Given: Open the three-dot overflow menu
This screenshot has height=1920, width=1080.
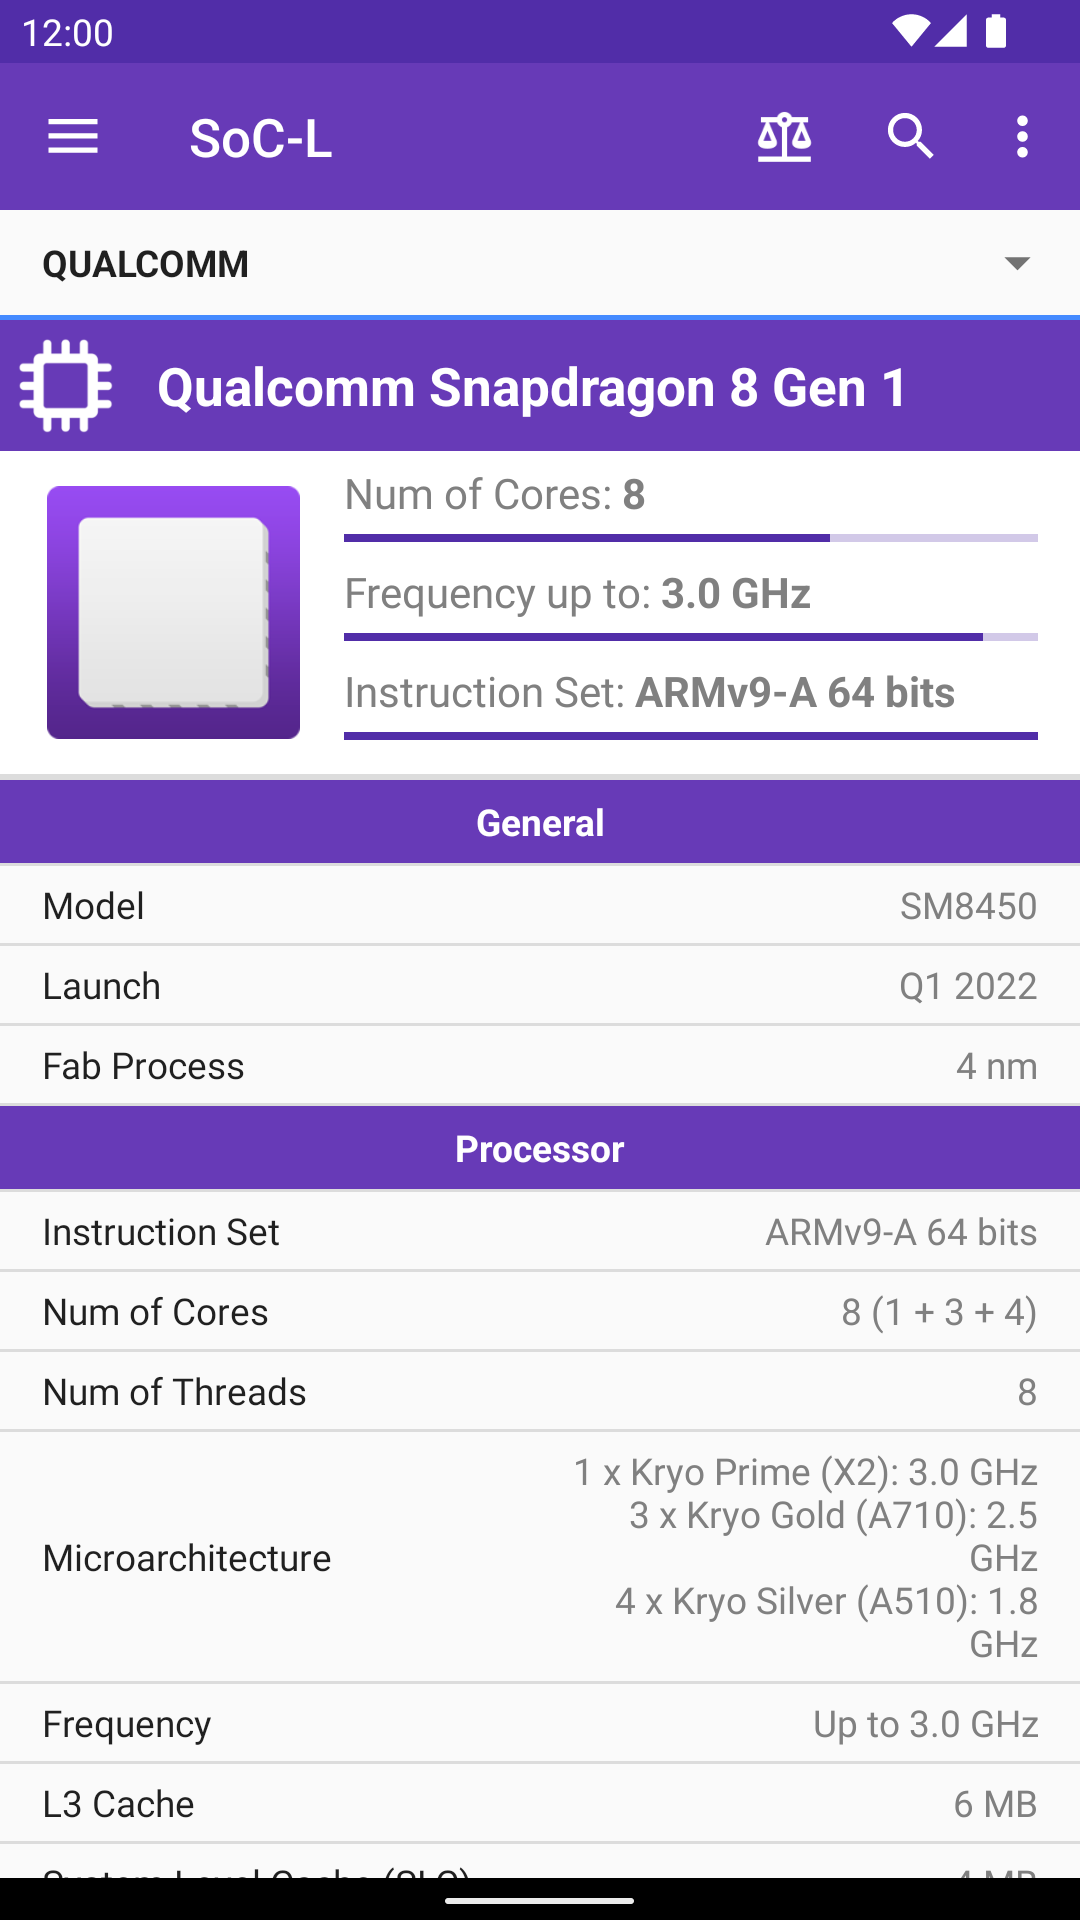Looking at the screenshot, I should (1021, 137).
